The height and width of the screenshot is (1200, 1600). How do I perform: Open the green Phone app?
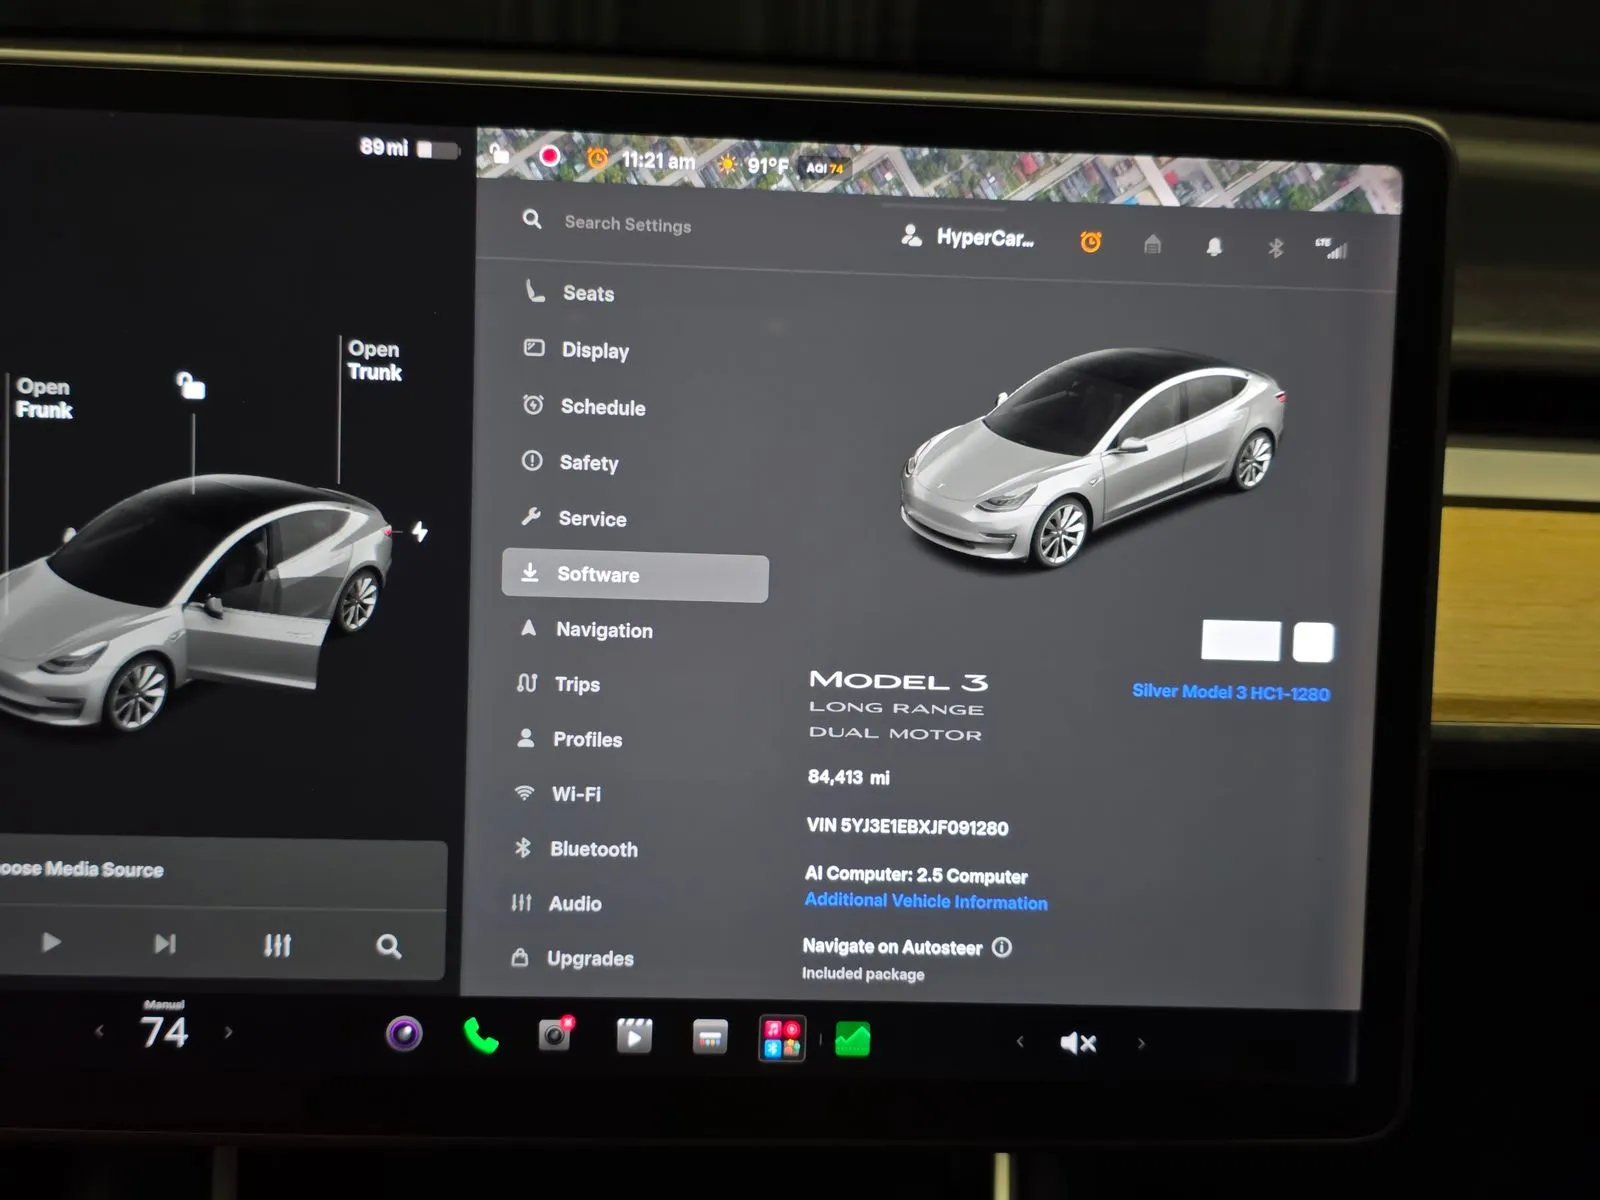pyautogui.click(x=481, y=1036)
